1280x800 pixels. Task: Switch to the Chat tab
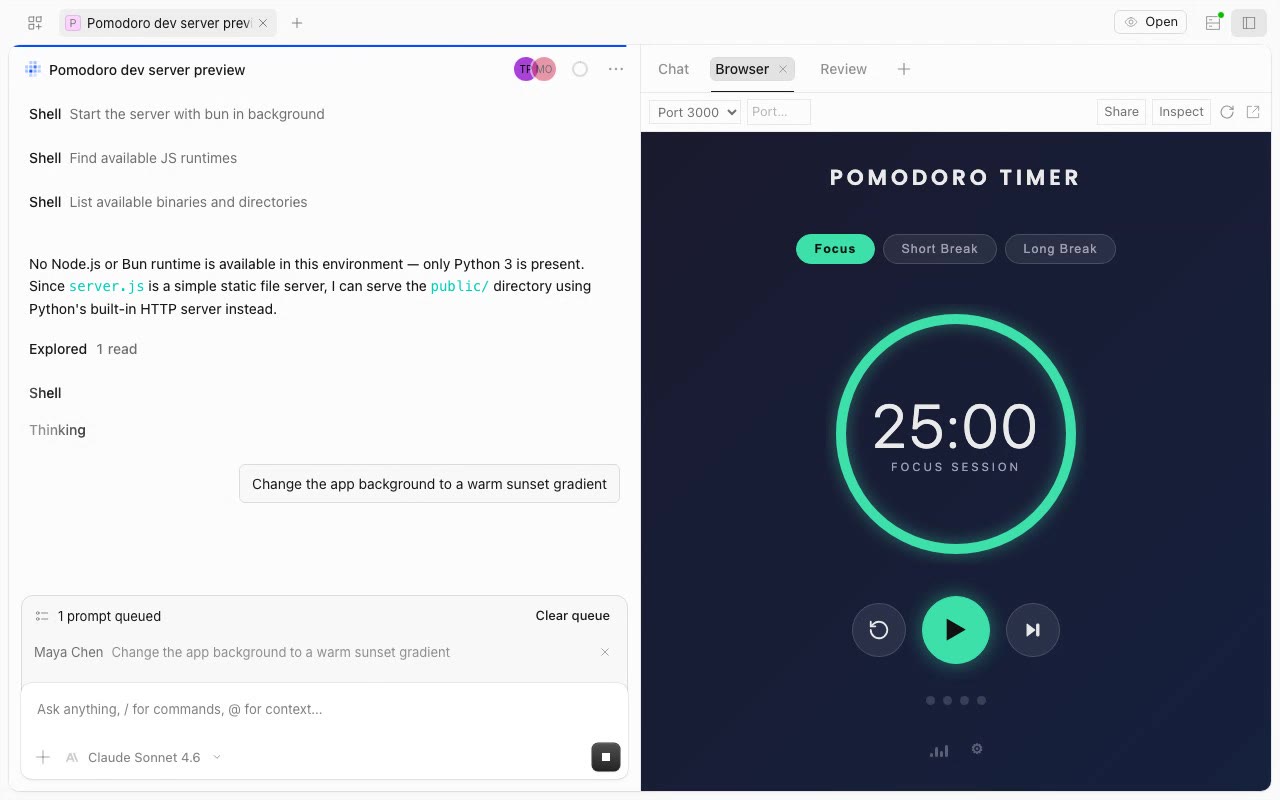pos(673,69)
